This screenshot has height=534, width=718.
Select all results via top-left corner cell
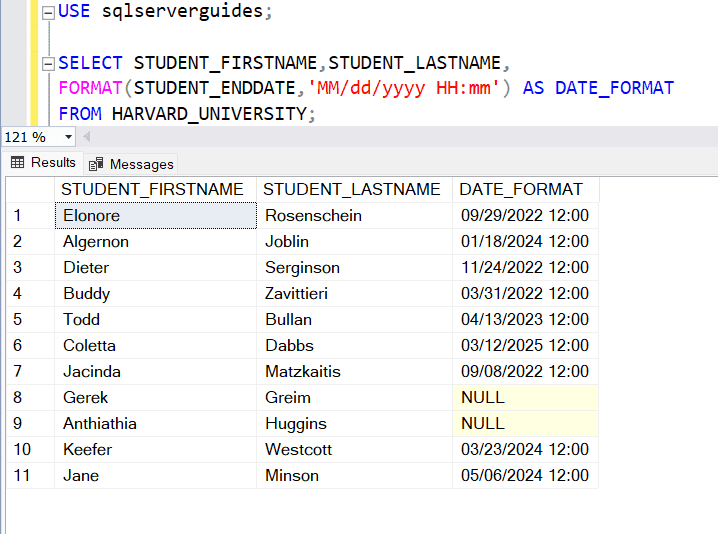click(x=30, y=190)
